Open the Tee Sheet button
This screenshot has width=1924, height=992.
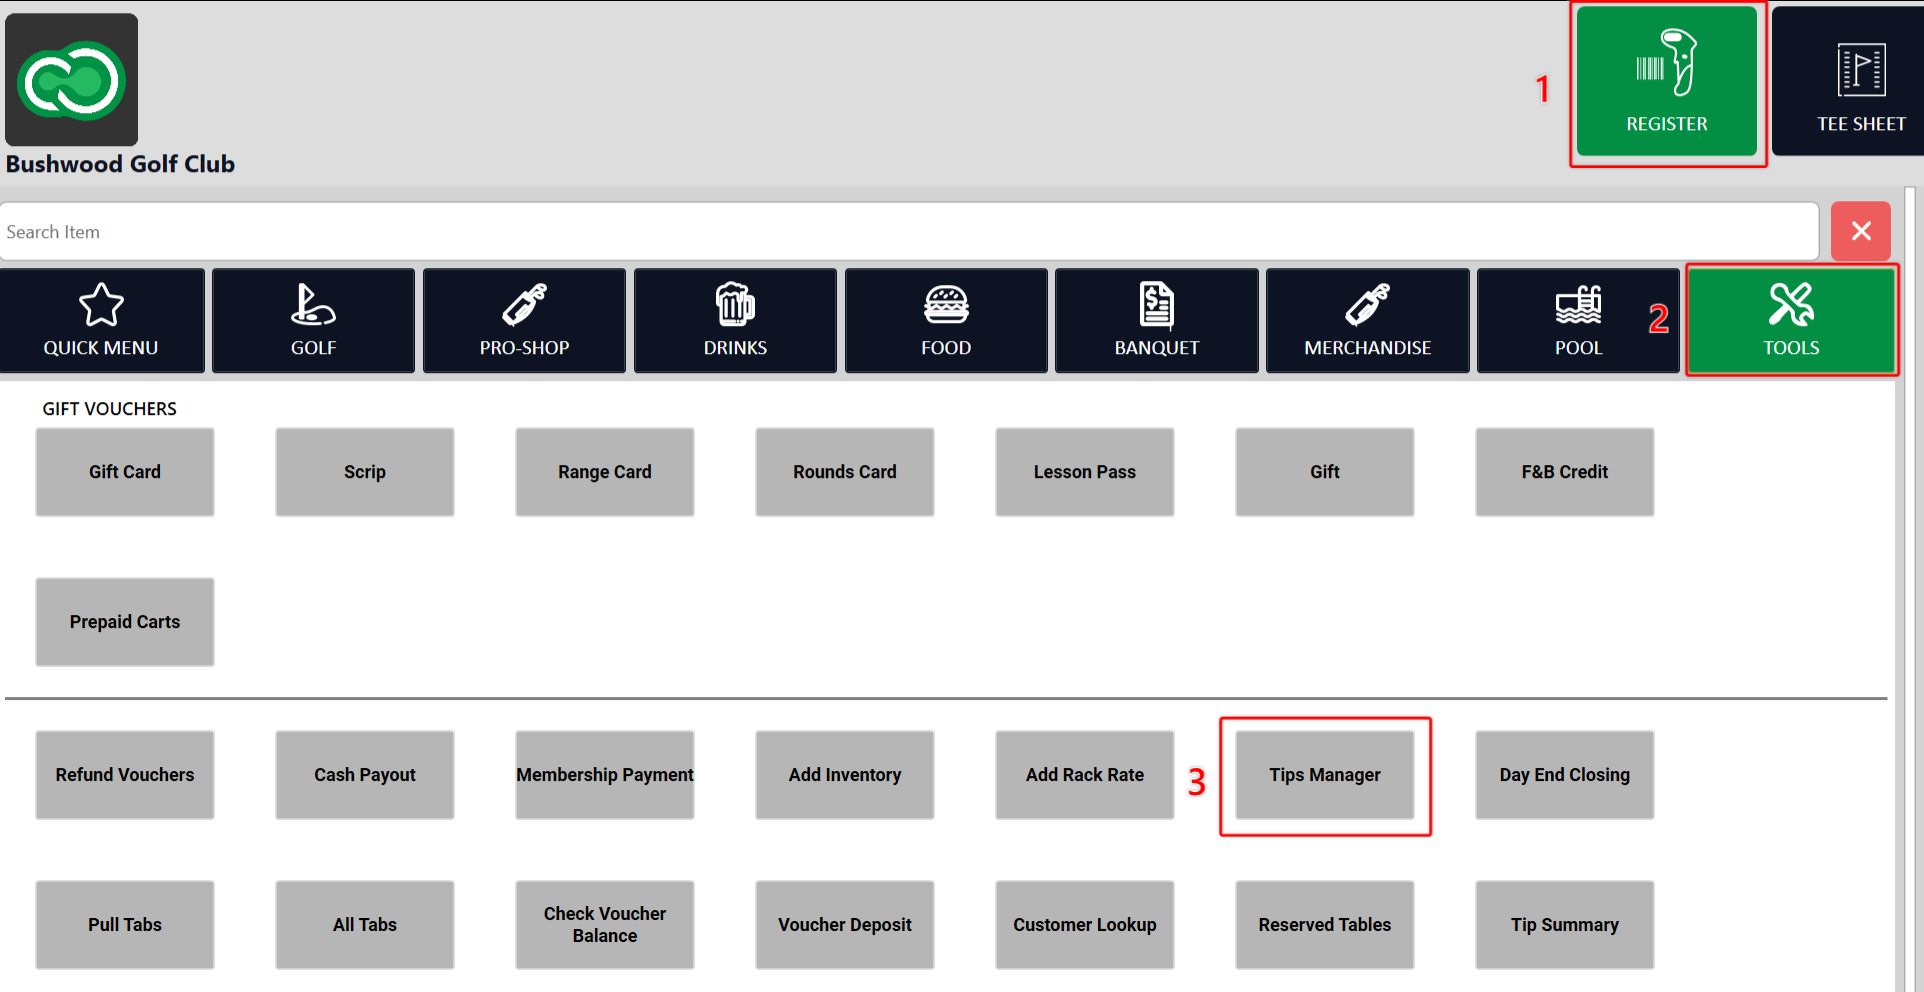click(1850, 82)
